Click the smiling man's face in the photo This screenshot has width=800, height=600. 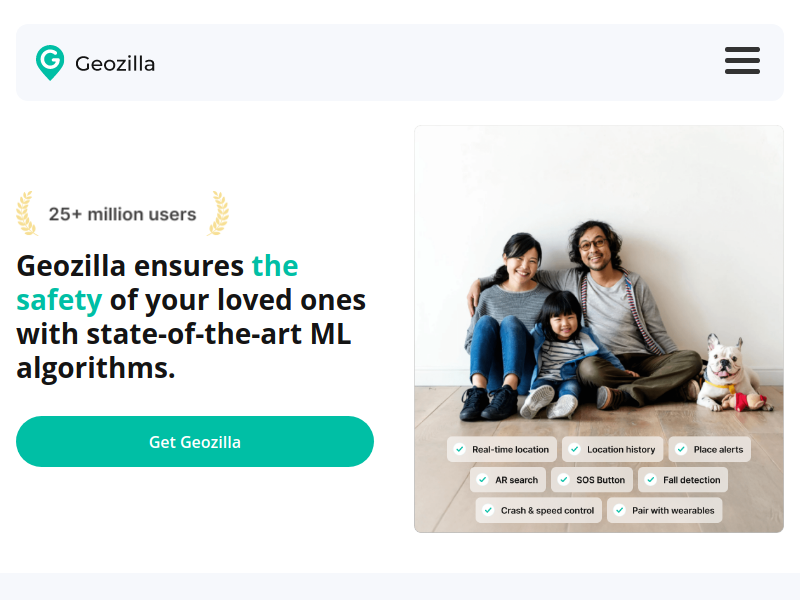(x=592, y=246)
